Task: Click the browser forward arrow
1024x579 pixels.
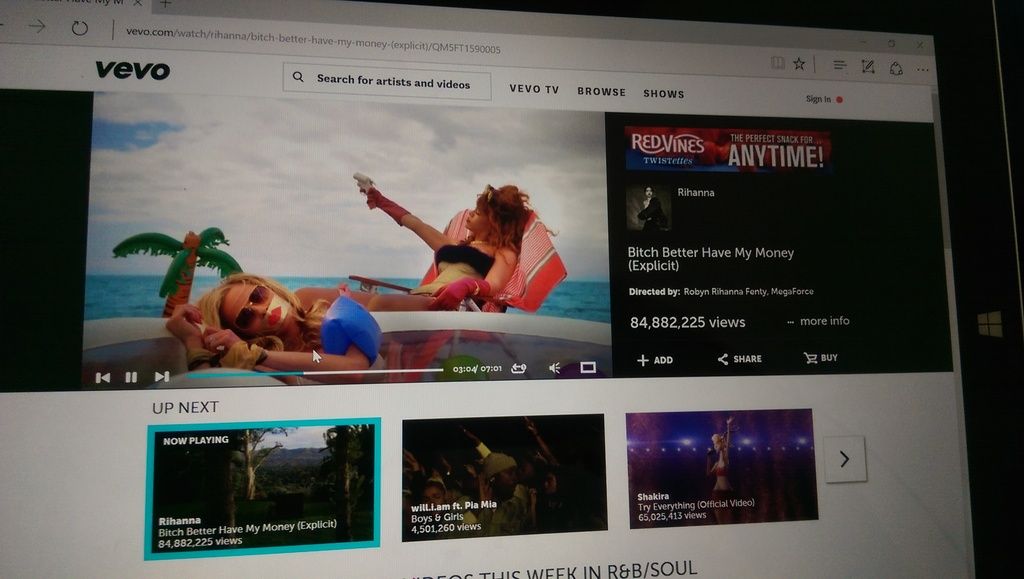Action: (37, 26)
